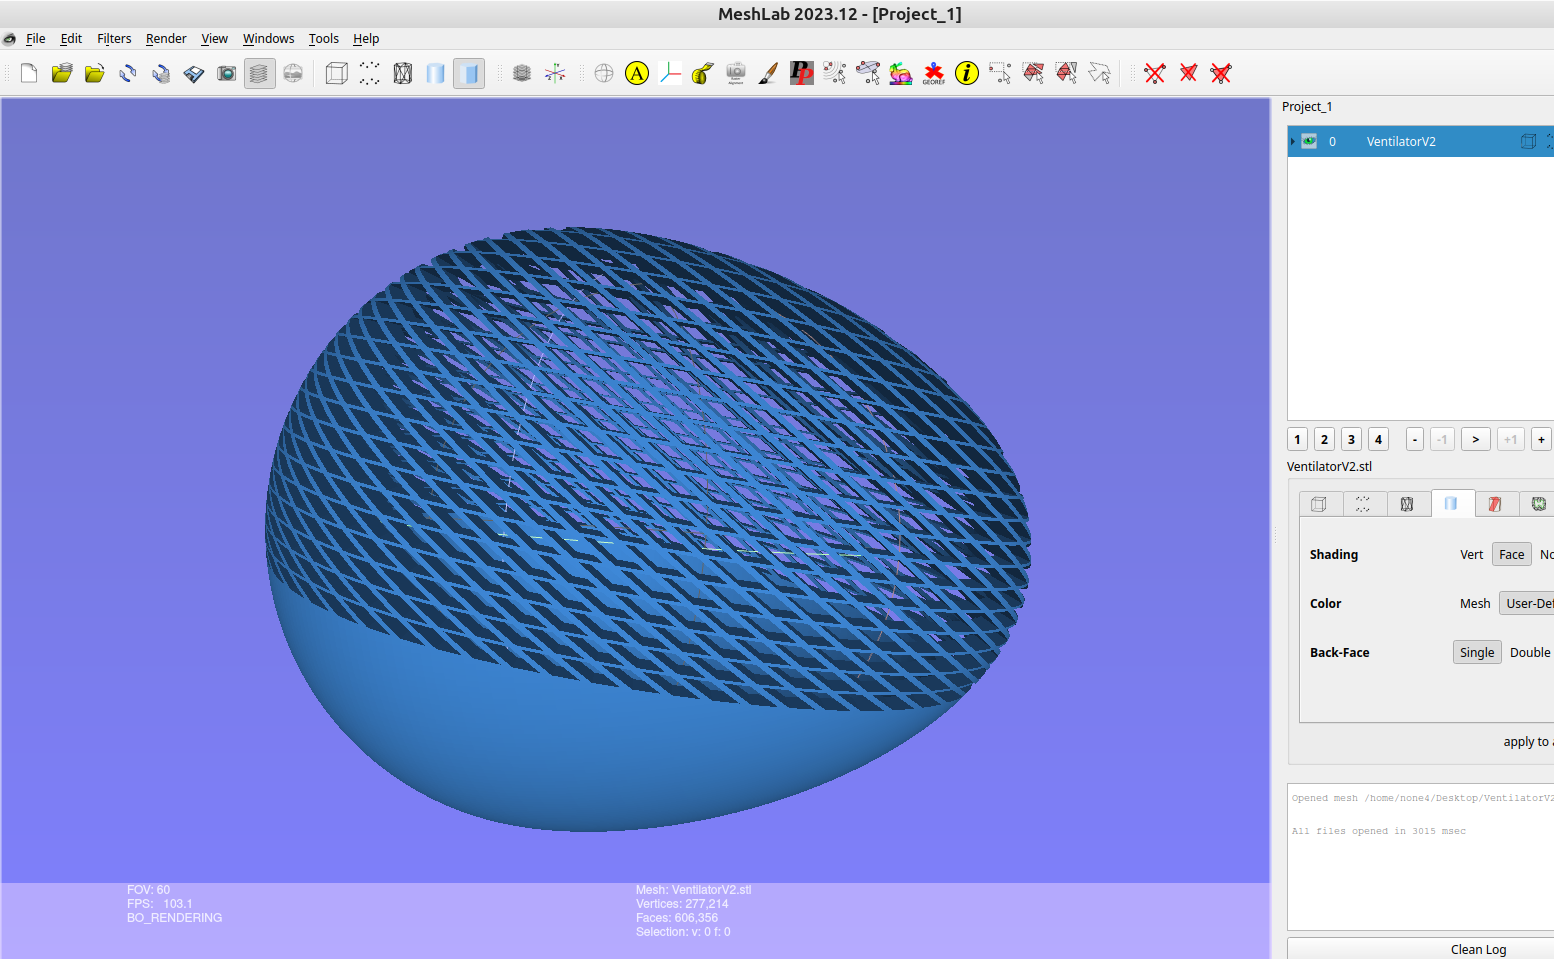1554x959 pixels.
Task: Set Back-Face mode to Double
Action: pos(1529,652)
